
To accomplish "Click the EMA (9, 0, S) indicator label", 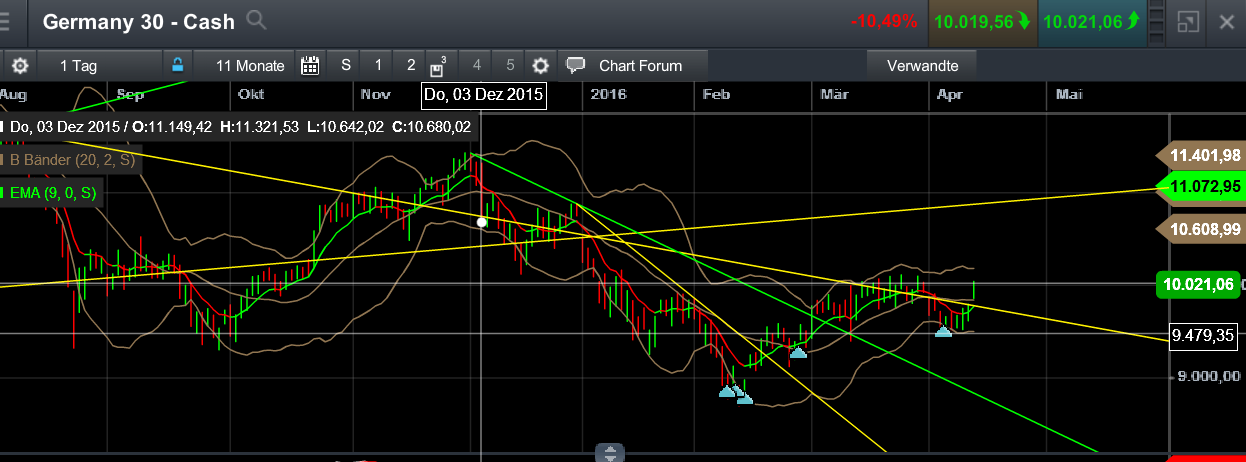I will [x=52, y=192].
